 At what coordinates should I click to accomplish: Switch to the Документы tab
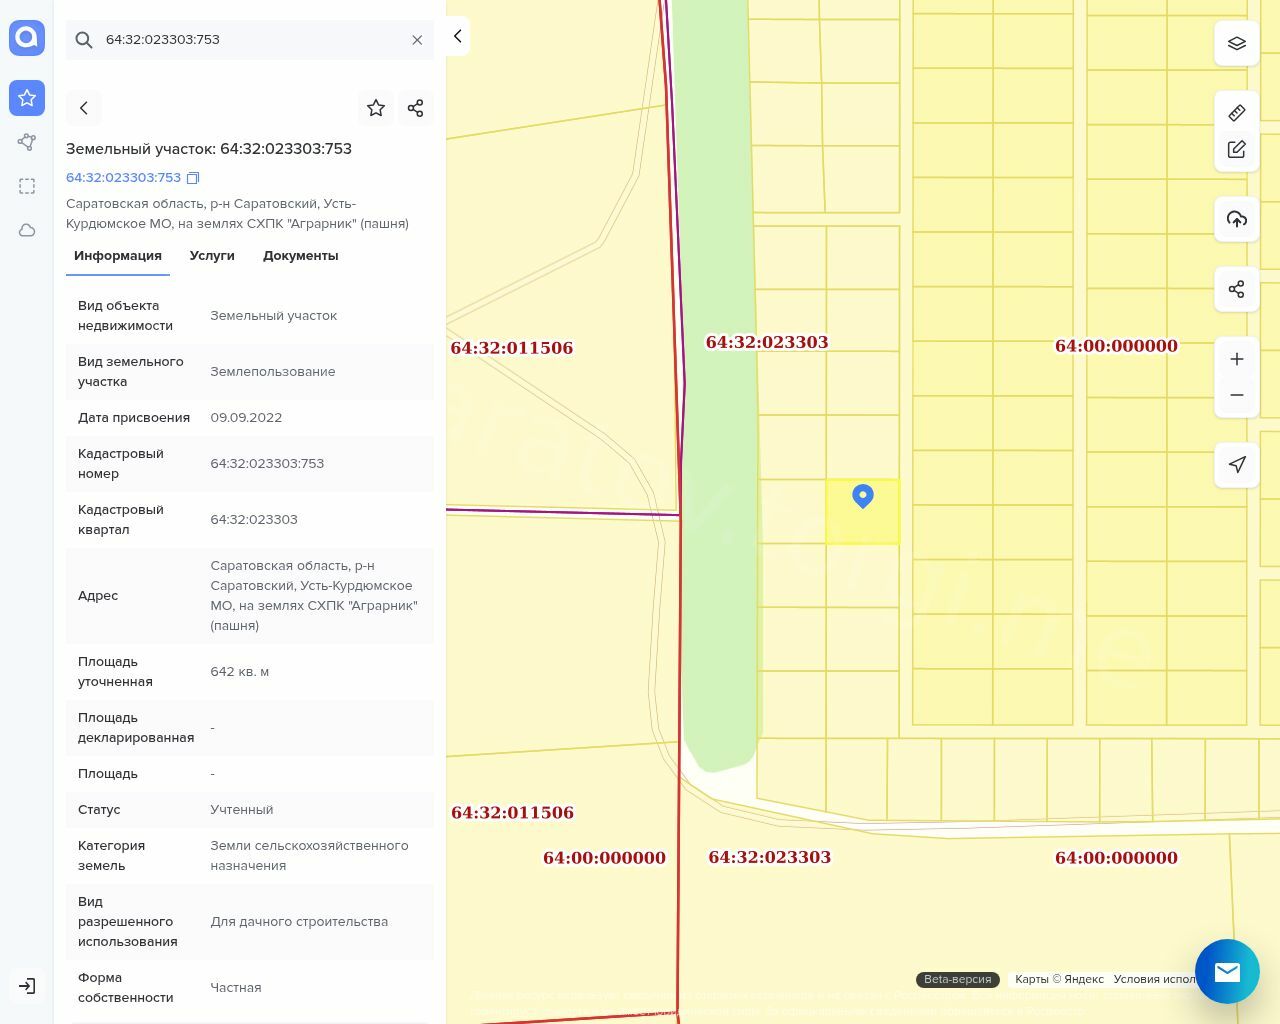300,256
